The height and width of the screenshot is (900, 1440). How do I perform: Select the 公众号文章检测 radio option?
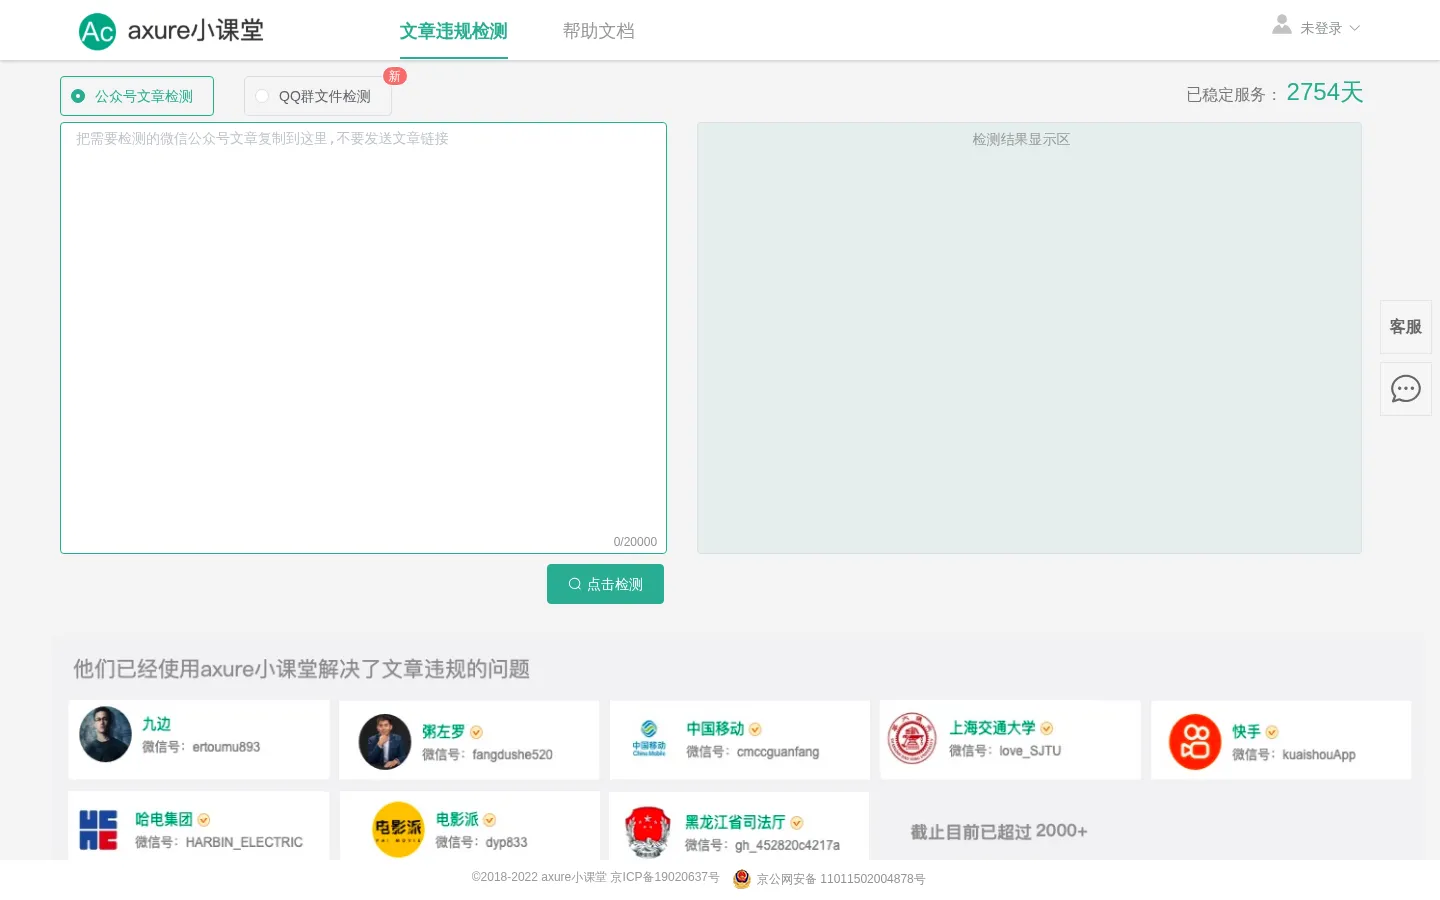(137, 96)
